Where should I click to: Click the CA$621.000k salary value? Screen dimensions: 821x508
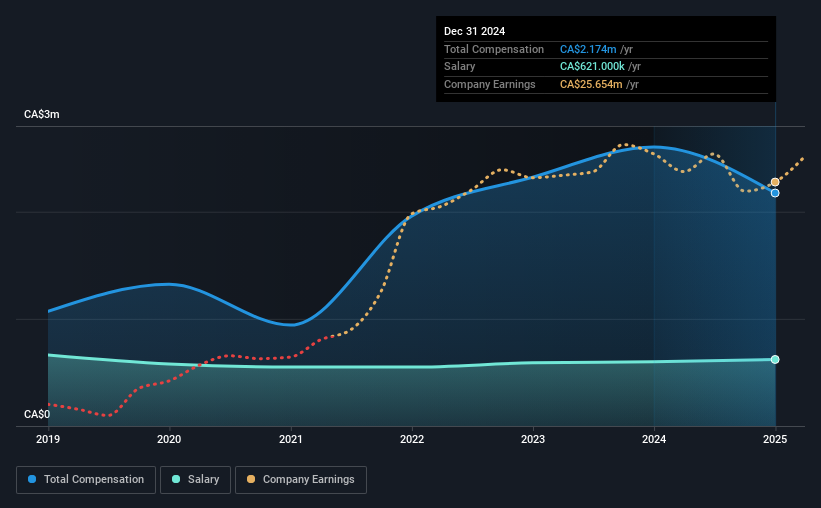click(x=592, y=67)
